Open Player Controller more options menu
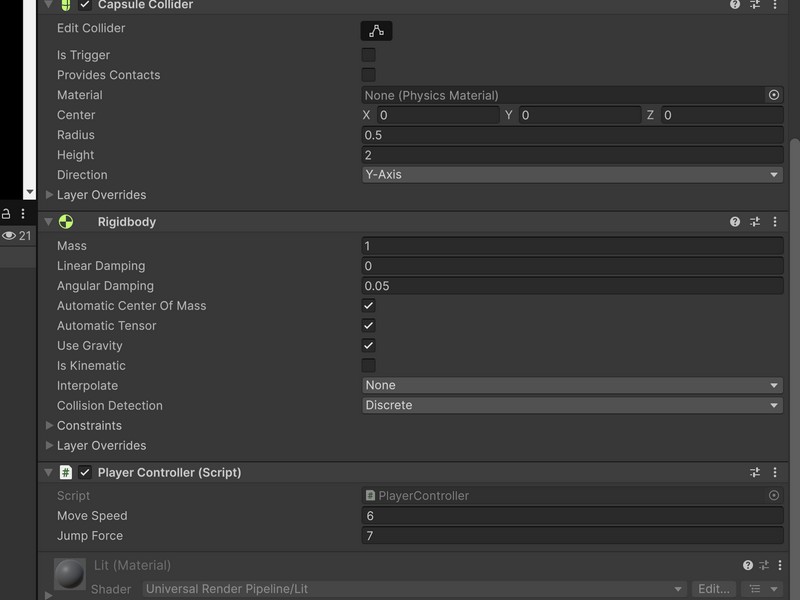 [775, 472]
